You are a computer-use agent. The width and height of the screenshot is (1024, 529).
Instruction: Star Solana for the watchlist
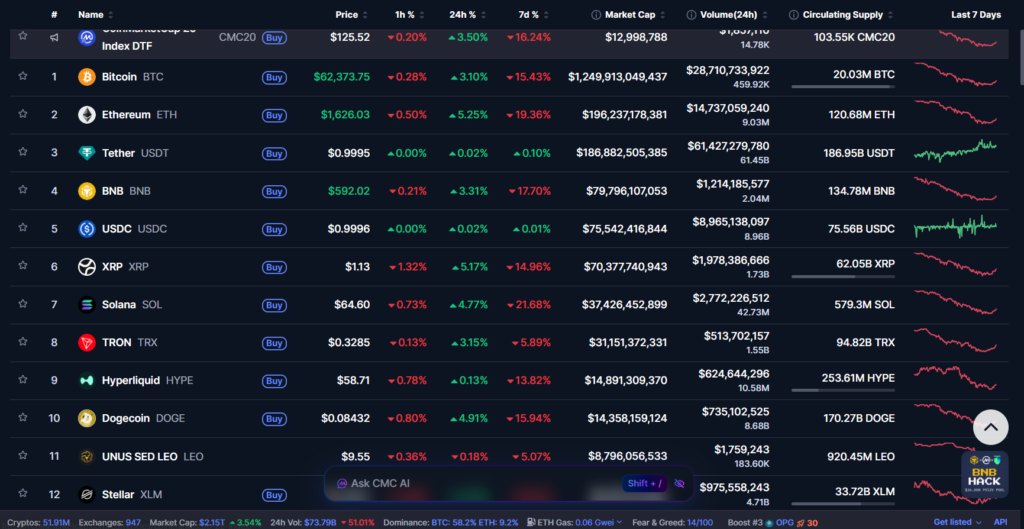click(x=23, y=303)
